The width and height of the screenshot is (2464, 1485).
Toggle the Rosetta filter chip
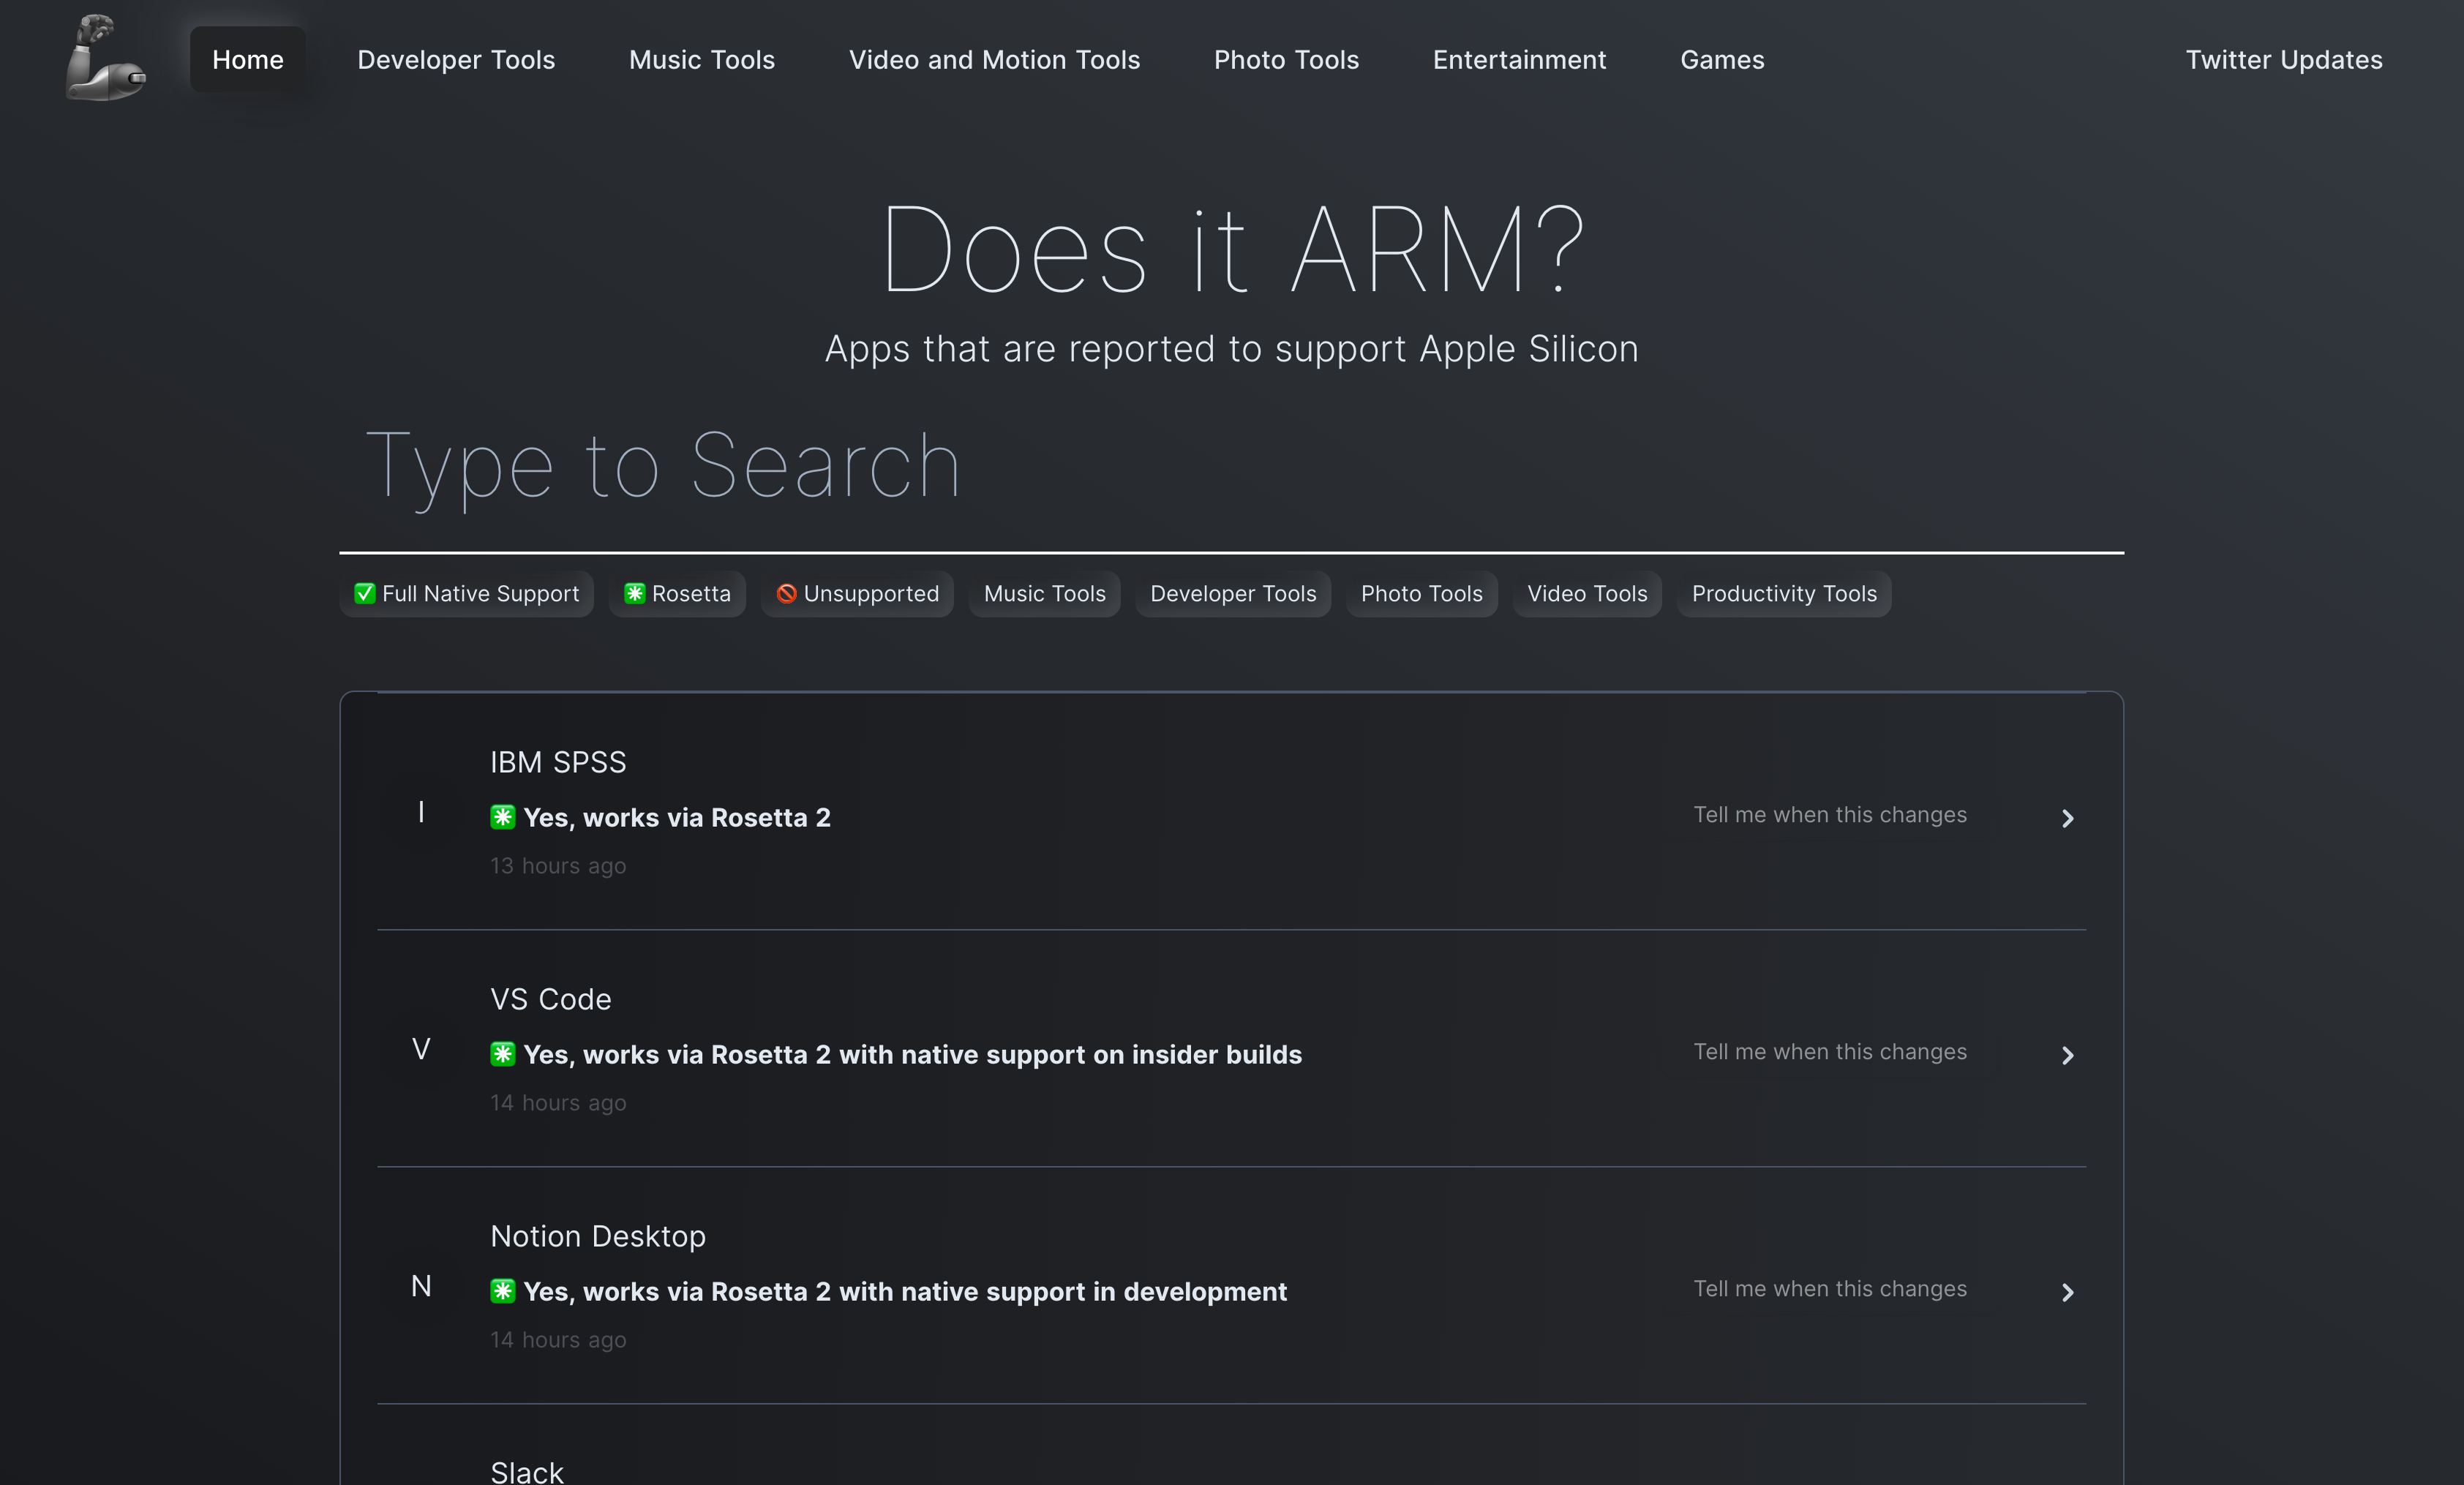click(x=677, y=594)
